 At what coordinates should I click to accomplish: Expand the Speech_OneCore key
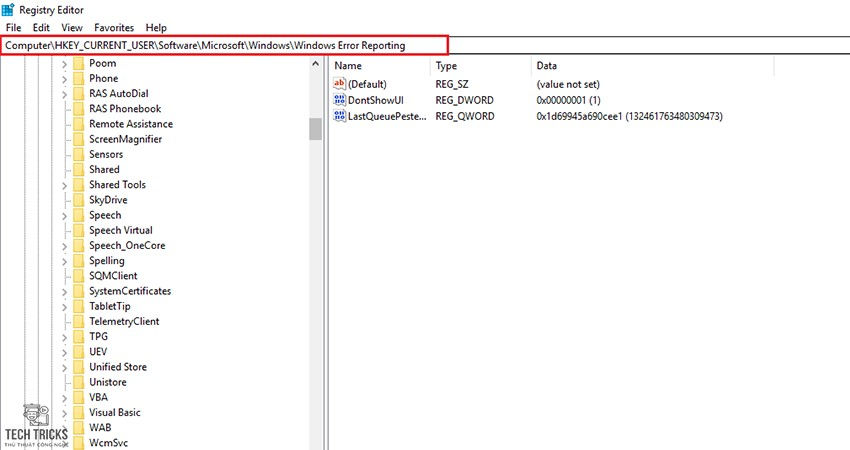[65, 246]
